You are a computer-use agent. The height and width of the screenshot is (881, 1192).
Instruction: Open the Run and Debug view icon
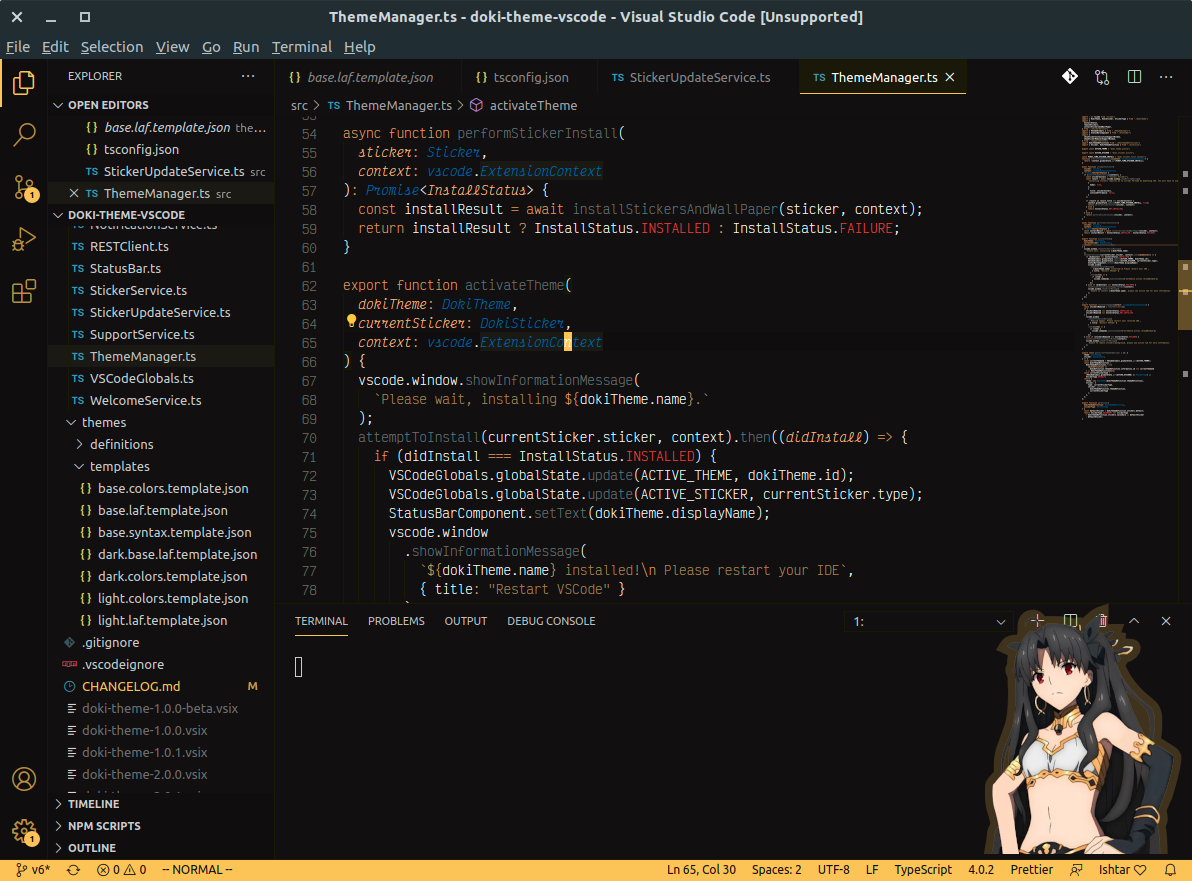click(x=24, y=239)
